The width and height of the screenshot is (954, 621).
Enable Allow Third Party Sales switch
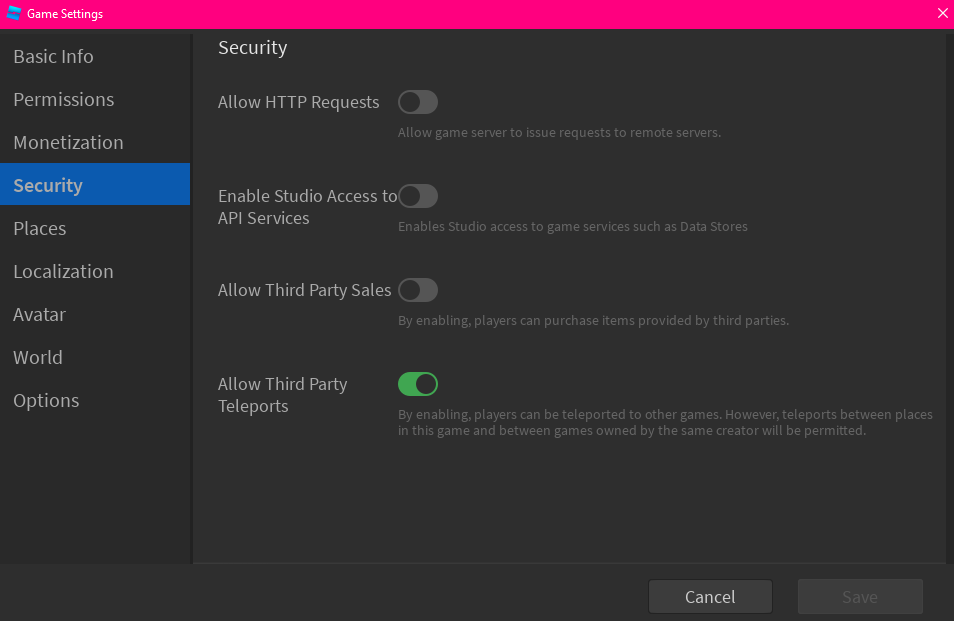point(418,290)
